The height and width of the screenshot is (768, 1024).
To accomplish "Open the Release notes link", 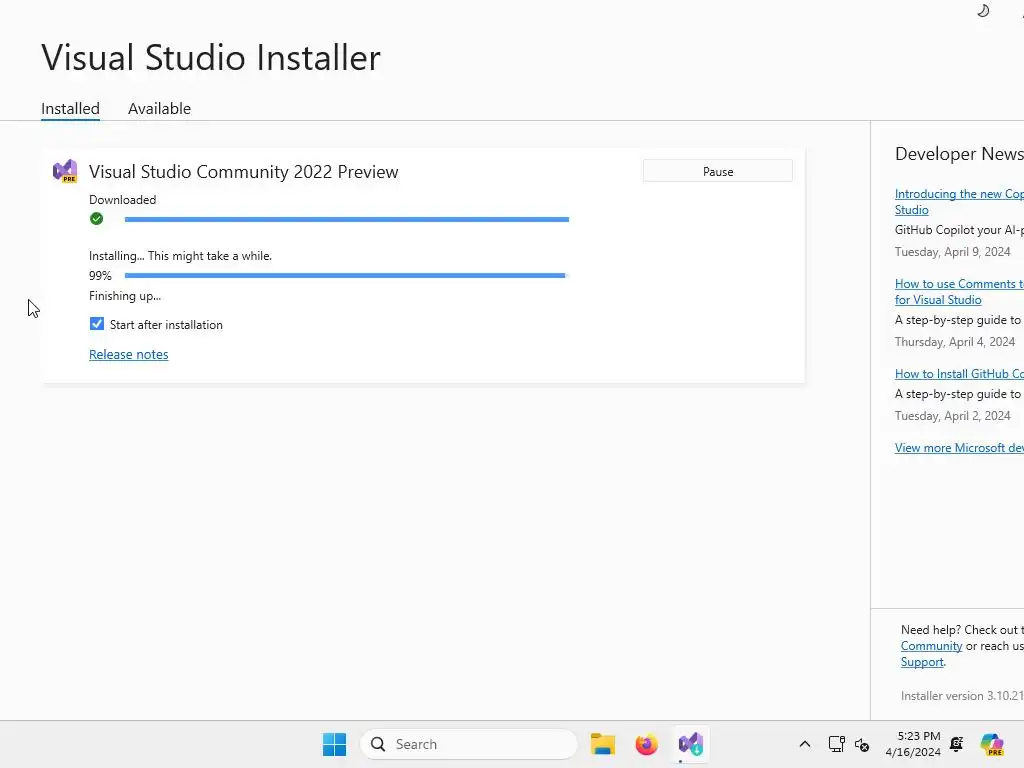I will tap(129, 354).
